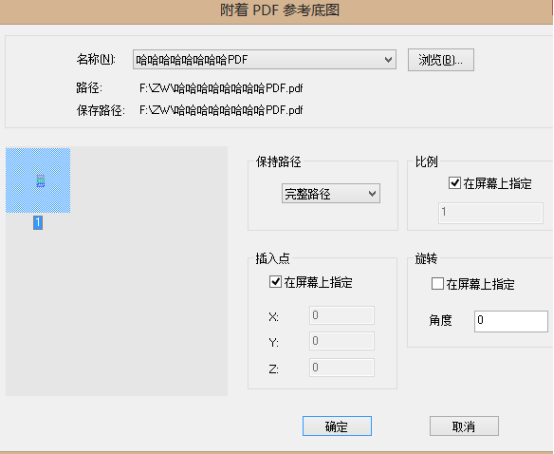Open the name dropdown arrow

[x=388, y=59]
